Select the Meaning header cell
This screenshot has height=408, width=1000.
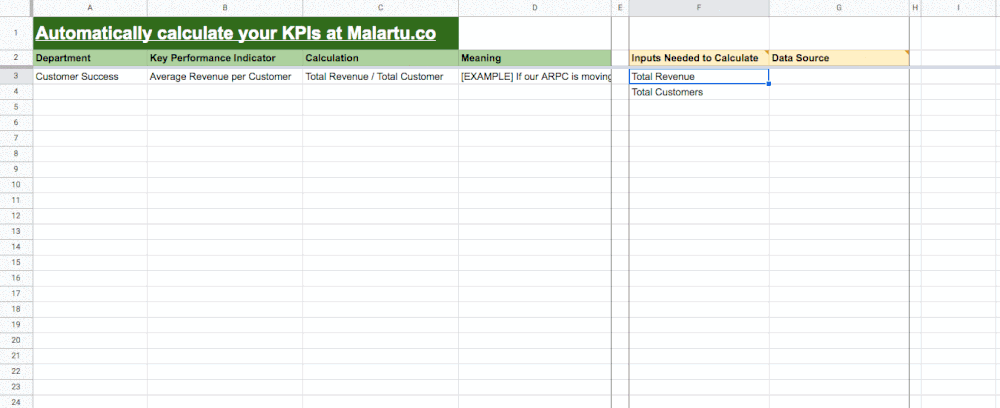pyautogui.click(x=535, y=58)
